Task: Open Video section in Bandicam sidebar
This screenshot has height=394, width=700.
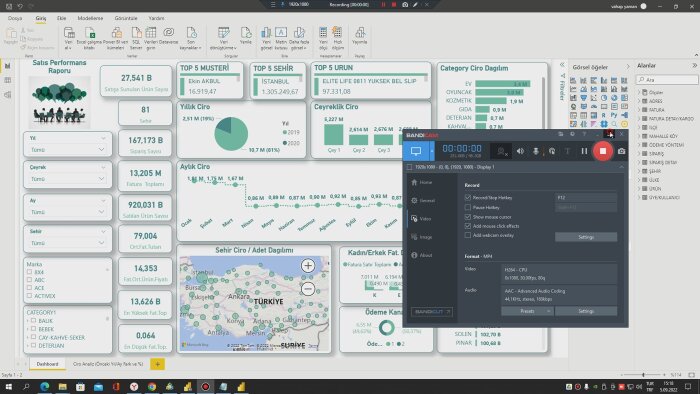Action: tap(421, 219)
